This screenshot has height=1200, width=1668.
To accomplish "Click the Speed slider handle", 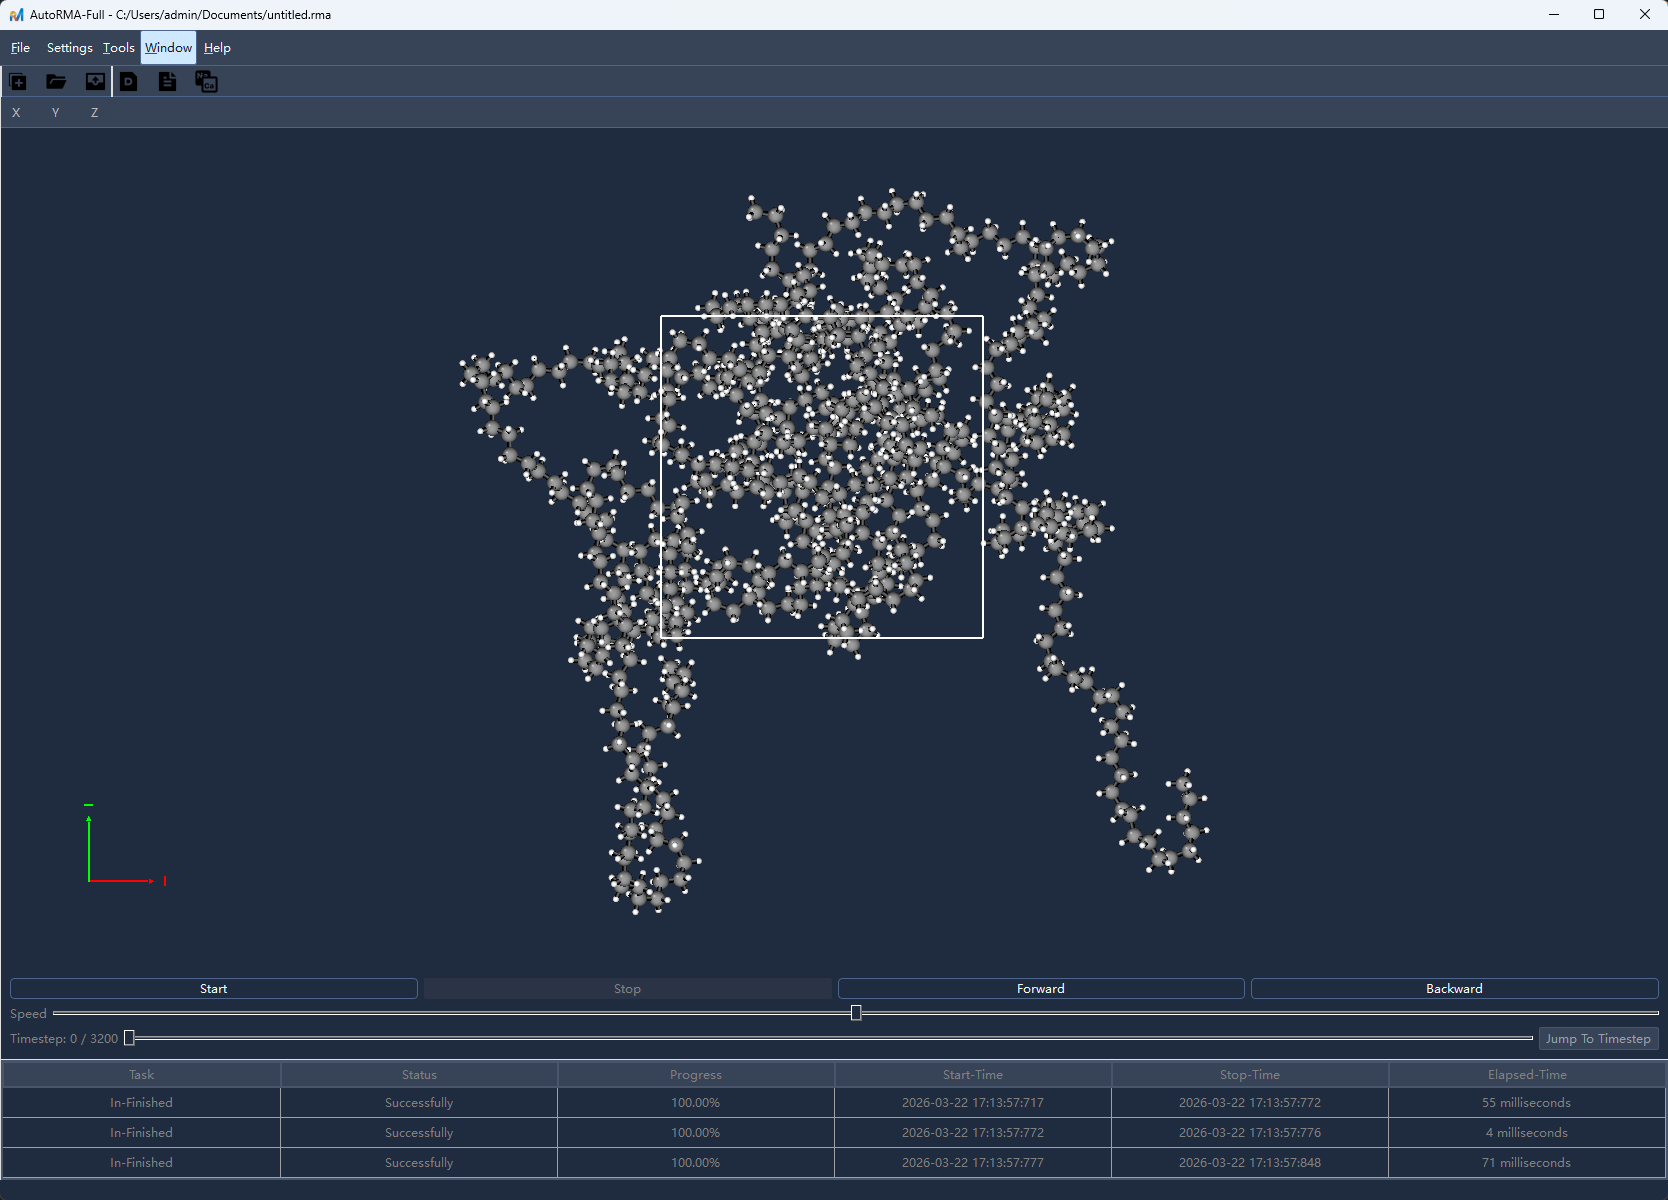I will click(856, 1013).
